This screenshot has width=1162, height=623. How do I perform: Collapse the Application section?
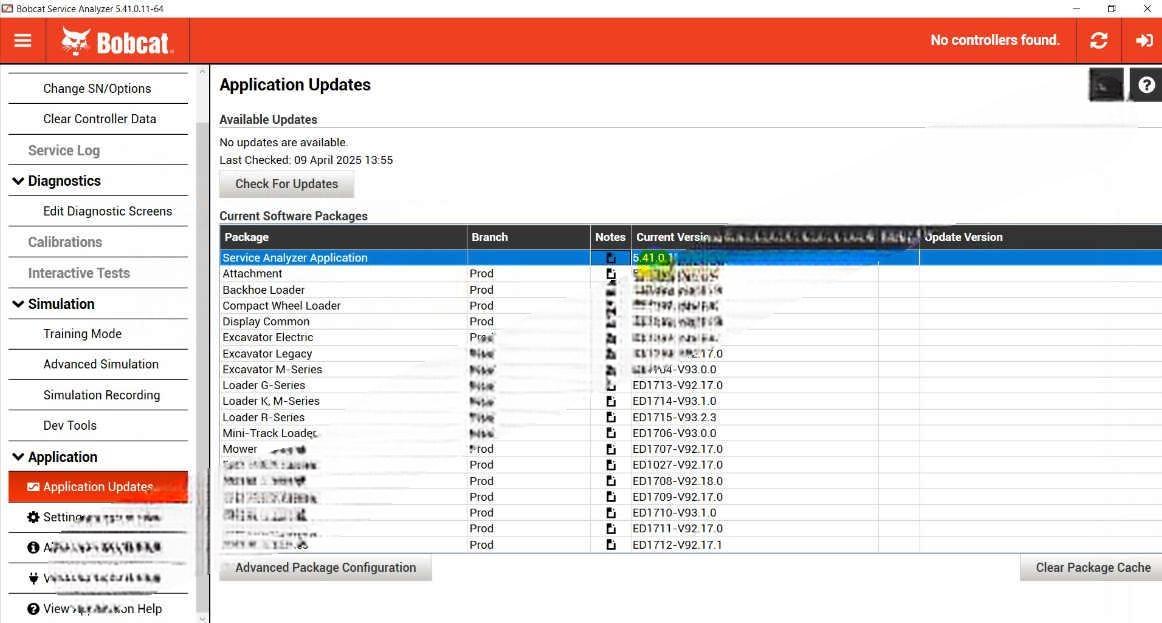pos(19,457)
